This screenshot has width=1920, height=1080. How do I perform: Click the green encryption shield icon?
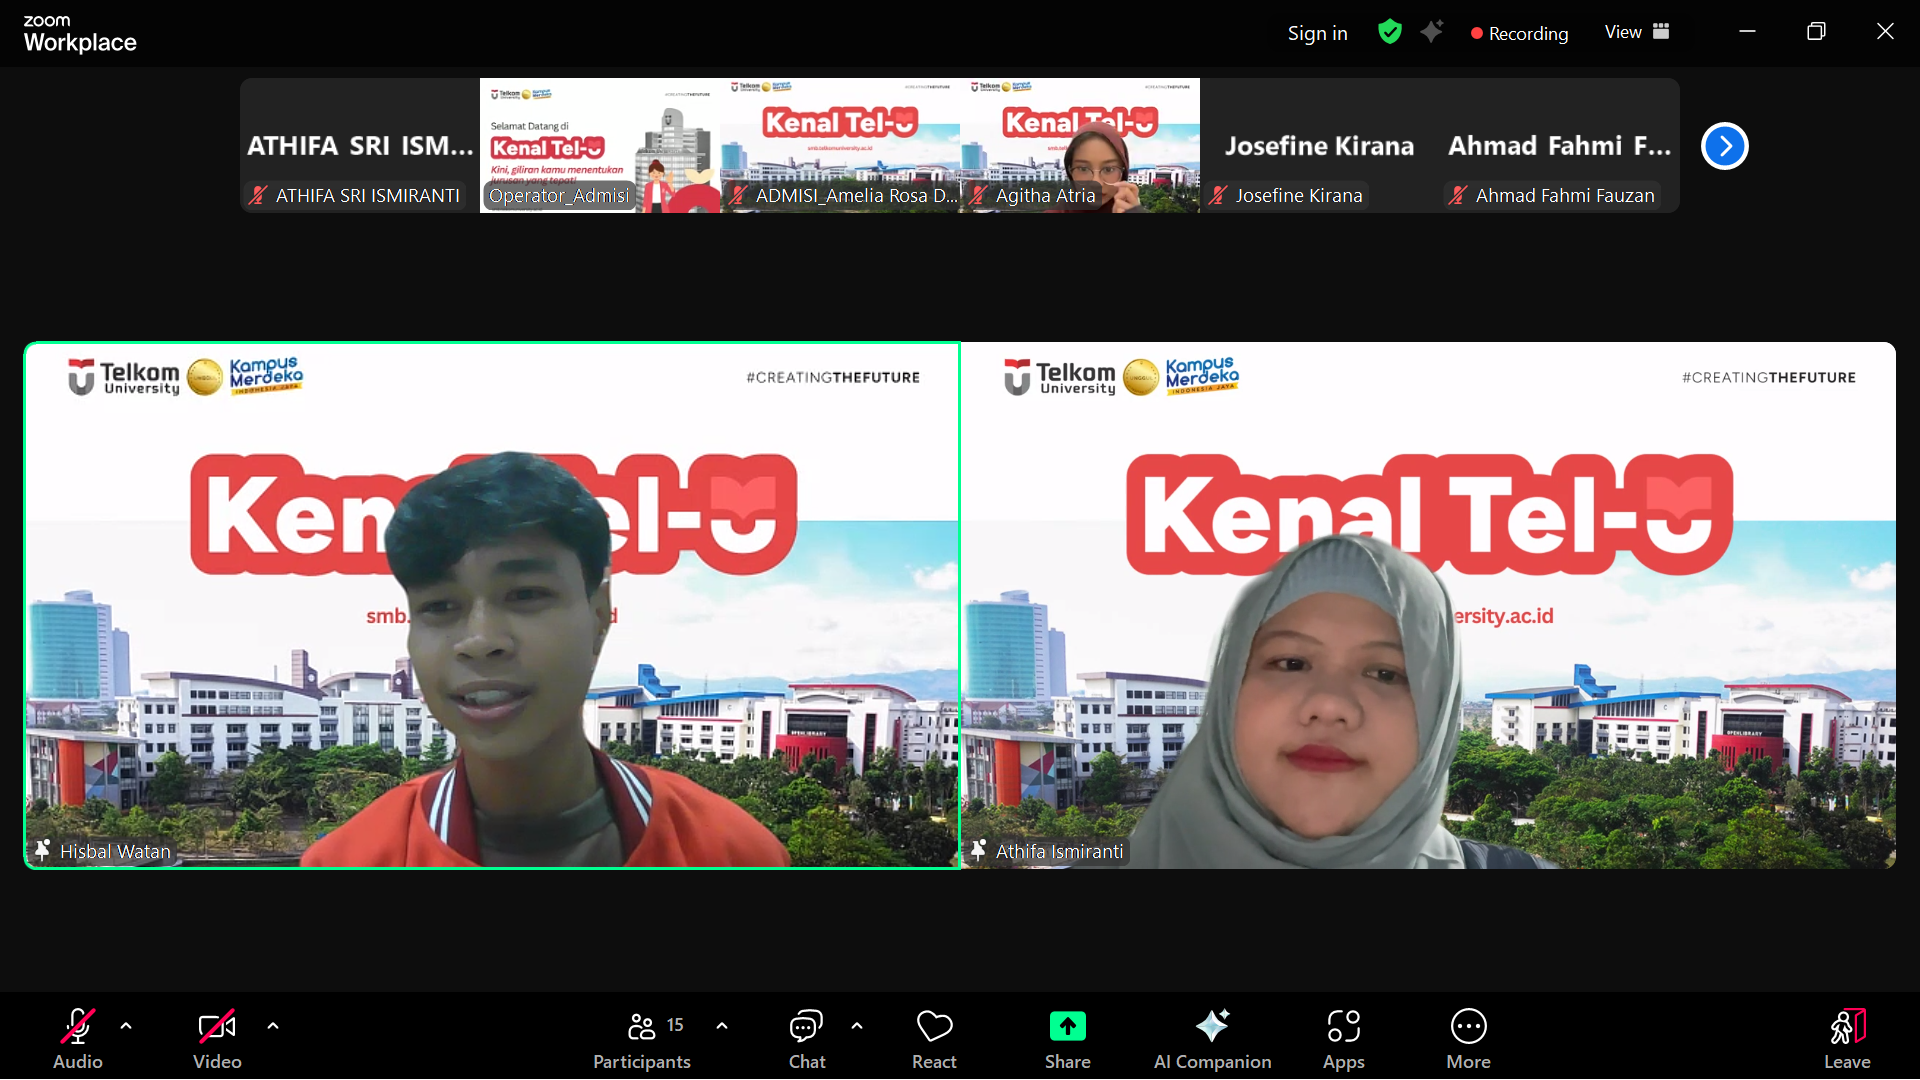(x=1389, y=32)
